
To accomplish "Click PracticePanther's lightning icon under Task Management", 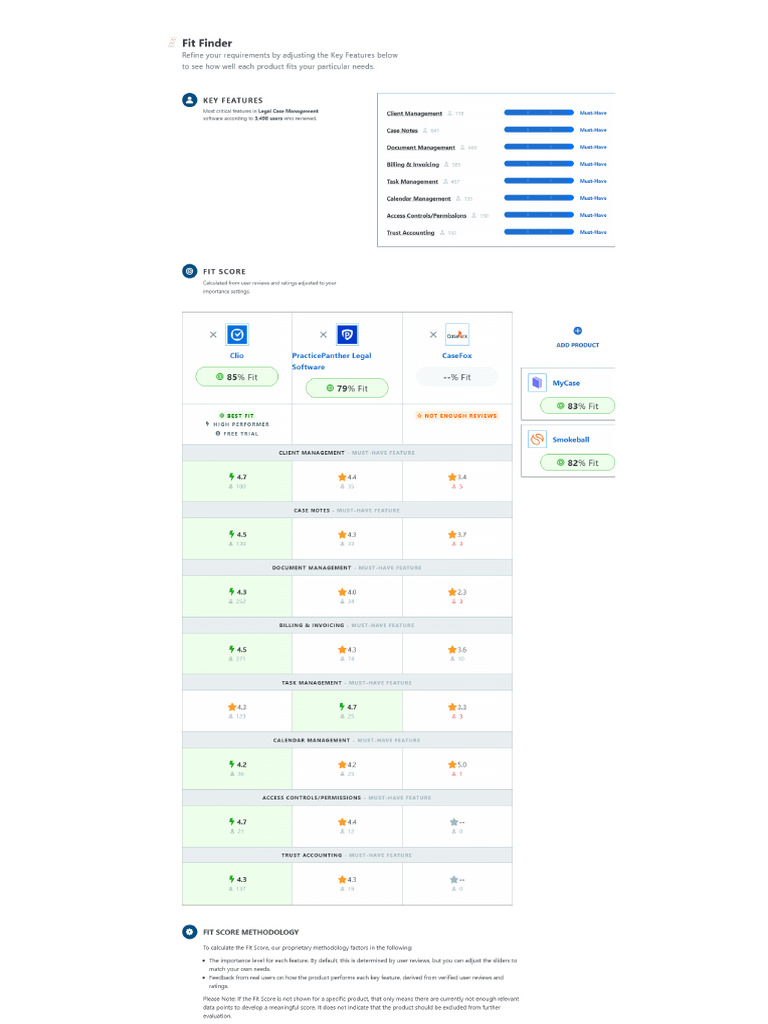I will (x=342, y=707).
